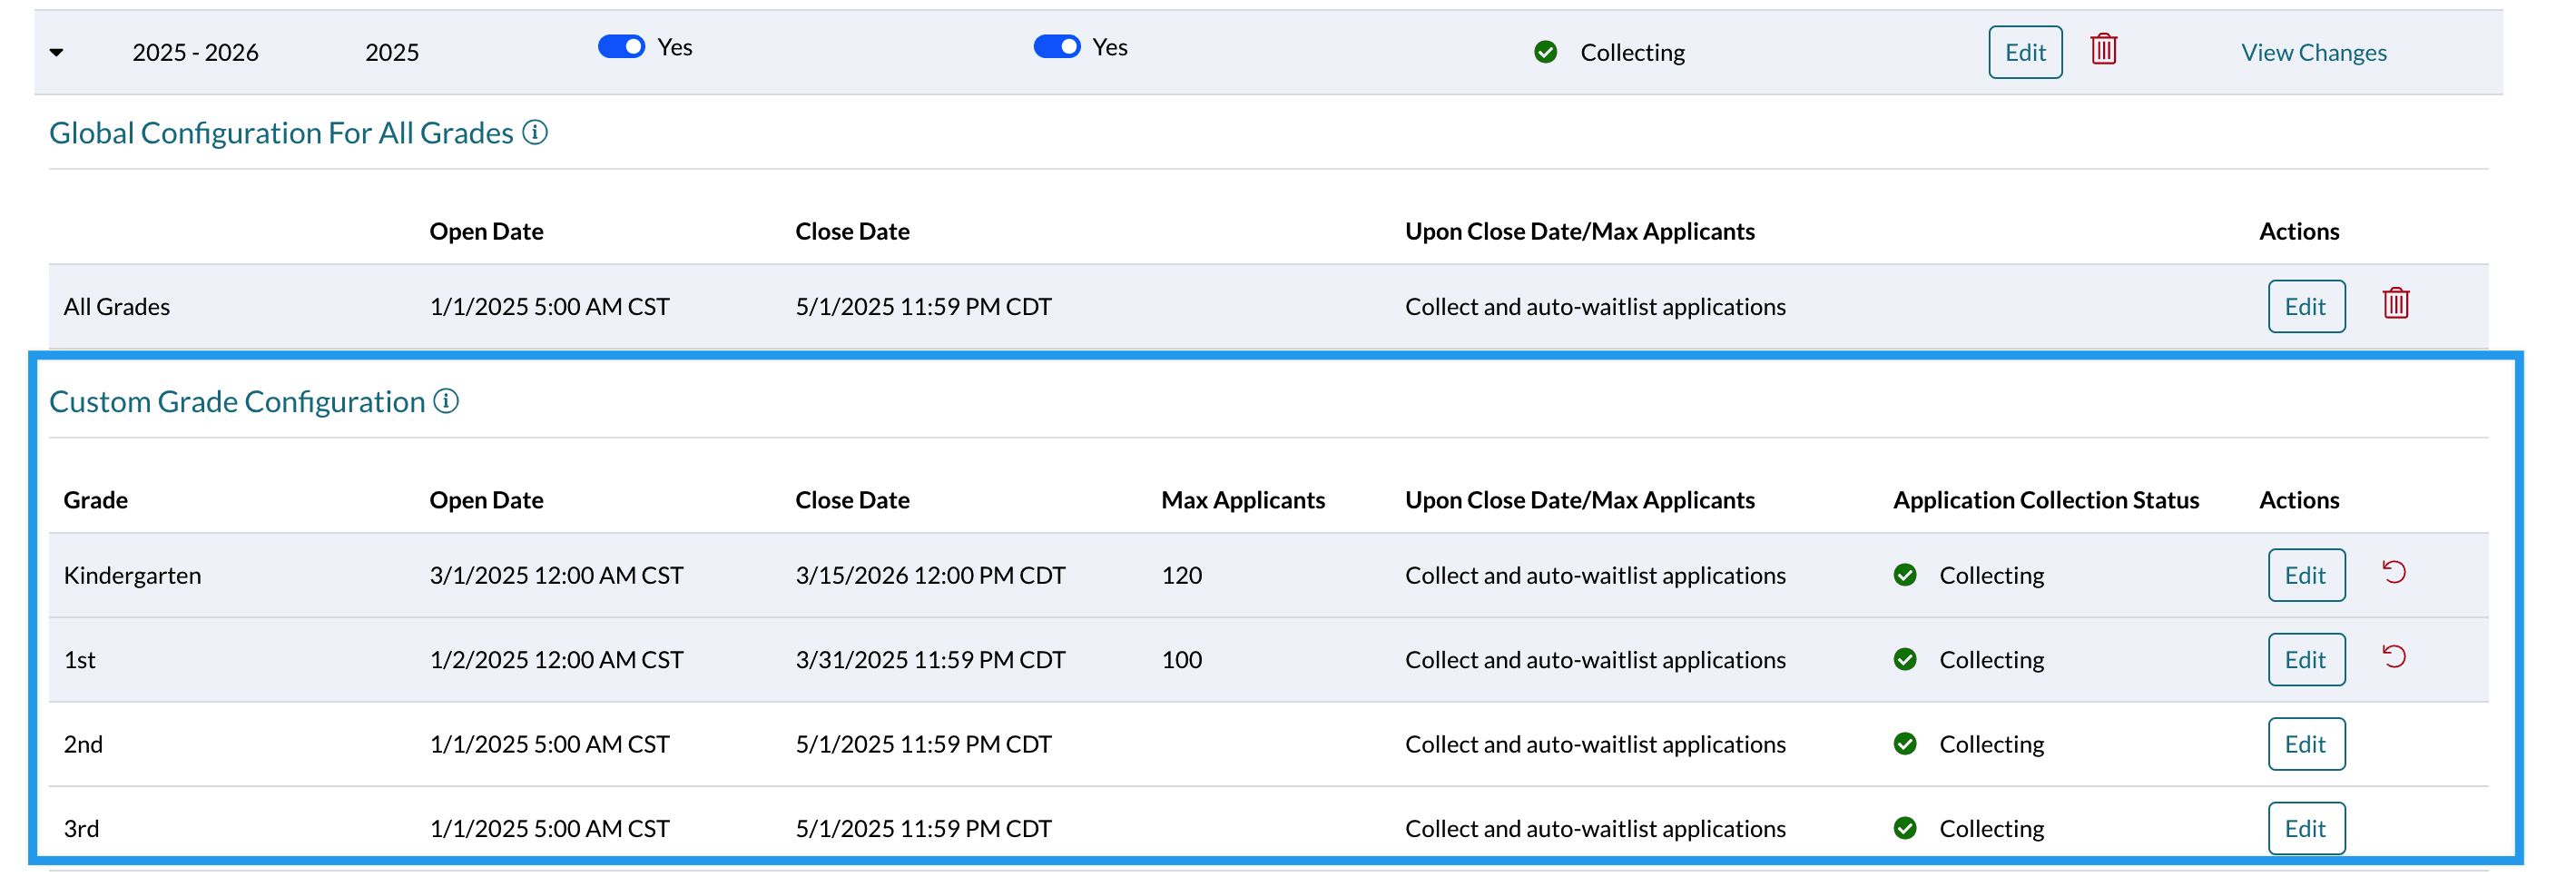The image size is (2576, 877).
Task: Edit the Kindergarten grade configuration
Action: click(x=2305, y=576)
